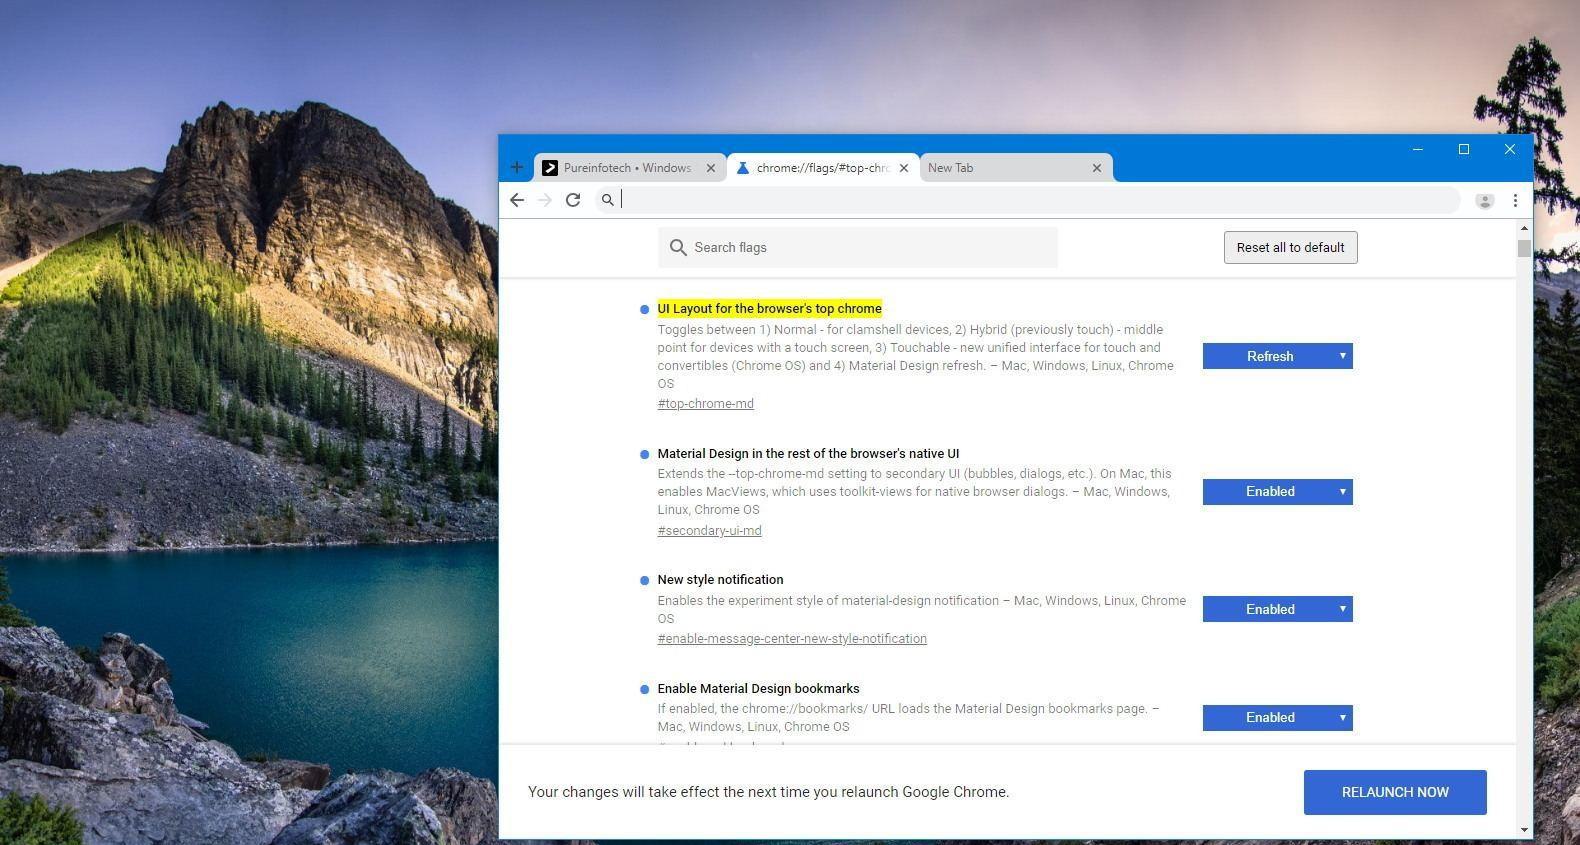
Task: Click the user profile avatar icon
Action: 1484,201
